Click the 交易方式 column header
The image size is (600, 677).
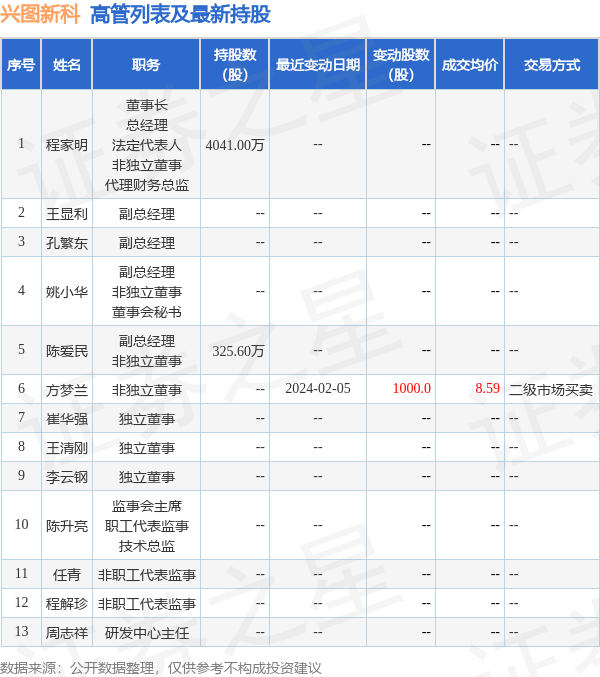552,65
